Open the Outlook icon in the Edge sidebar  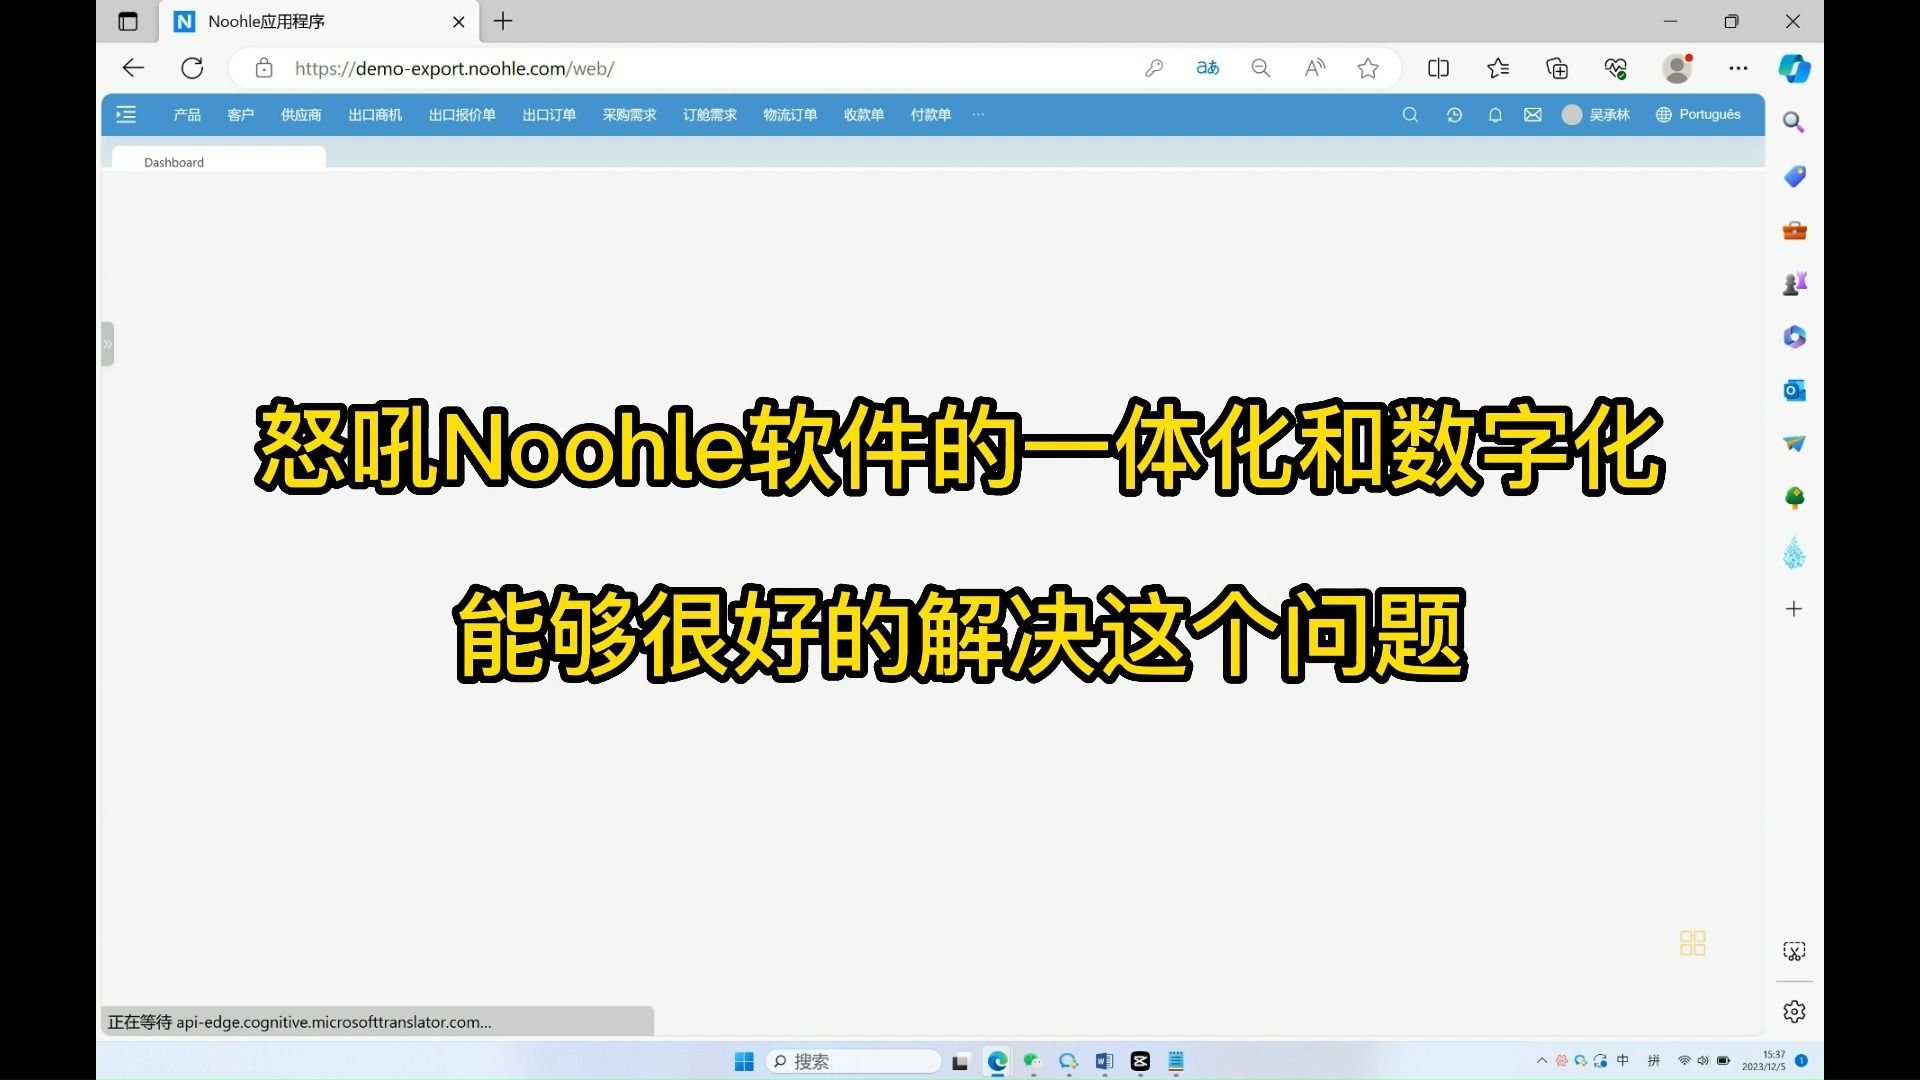pos(1794,390)
